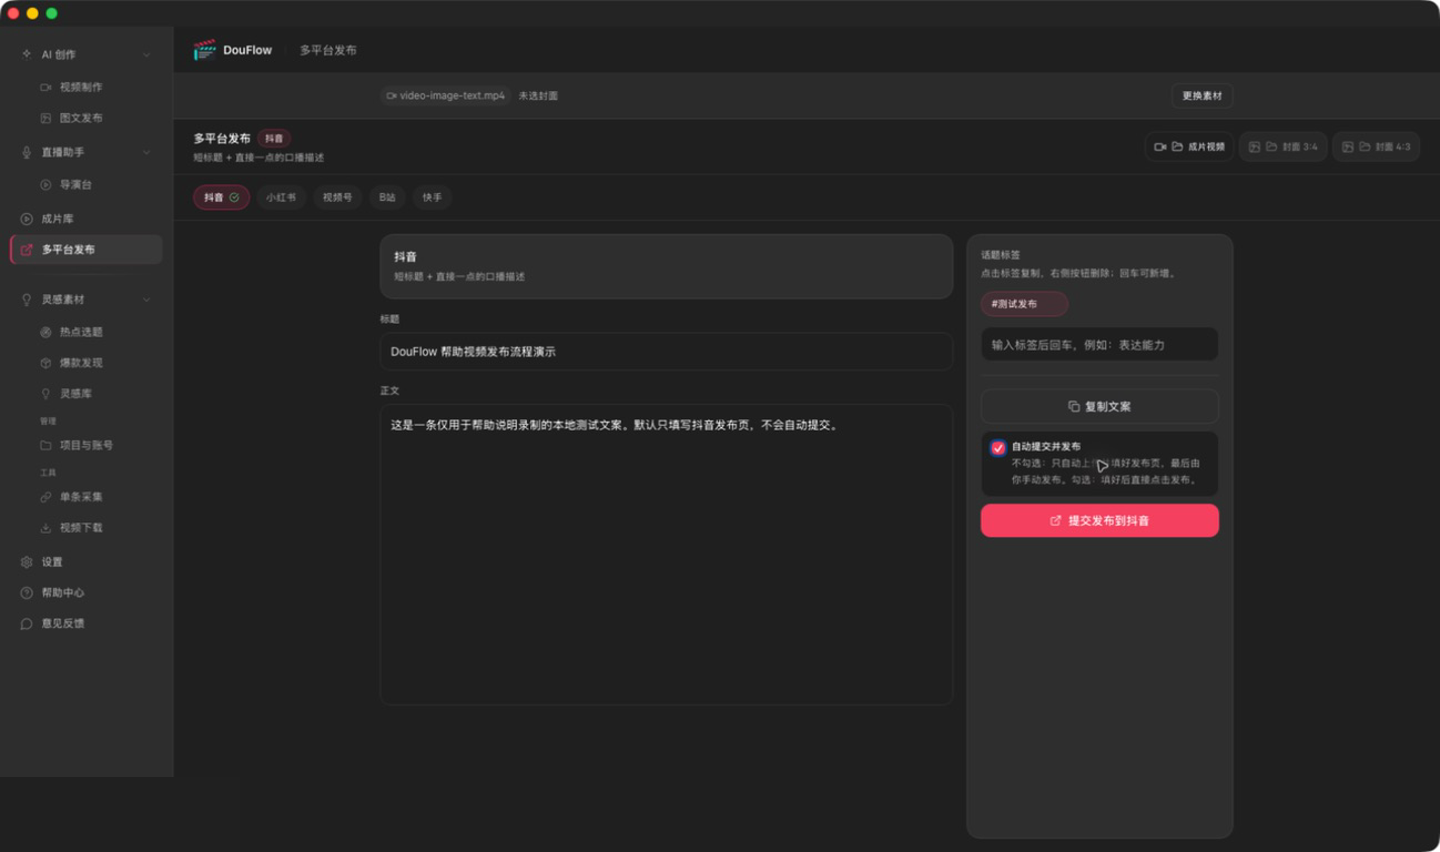This screenshot has height=852, width=1440.
Task: Click the 封面 4:3 cover button
Action: point(1376,147)
